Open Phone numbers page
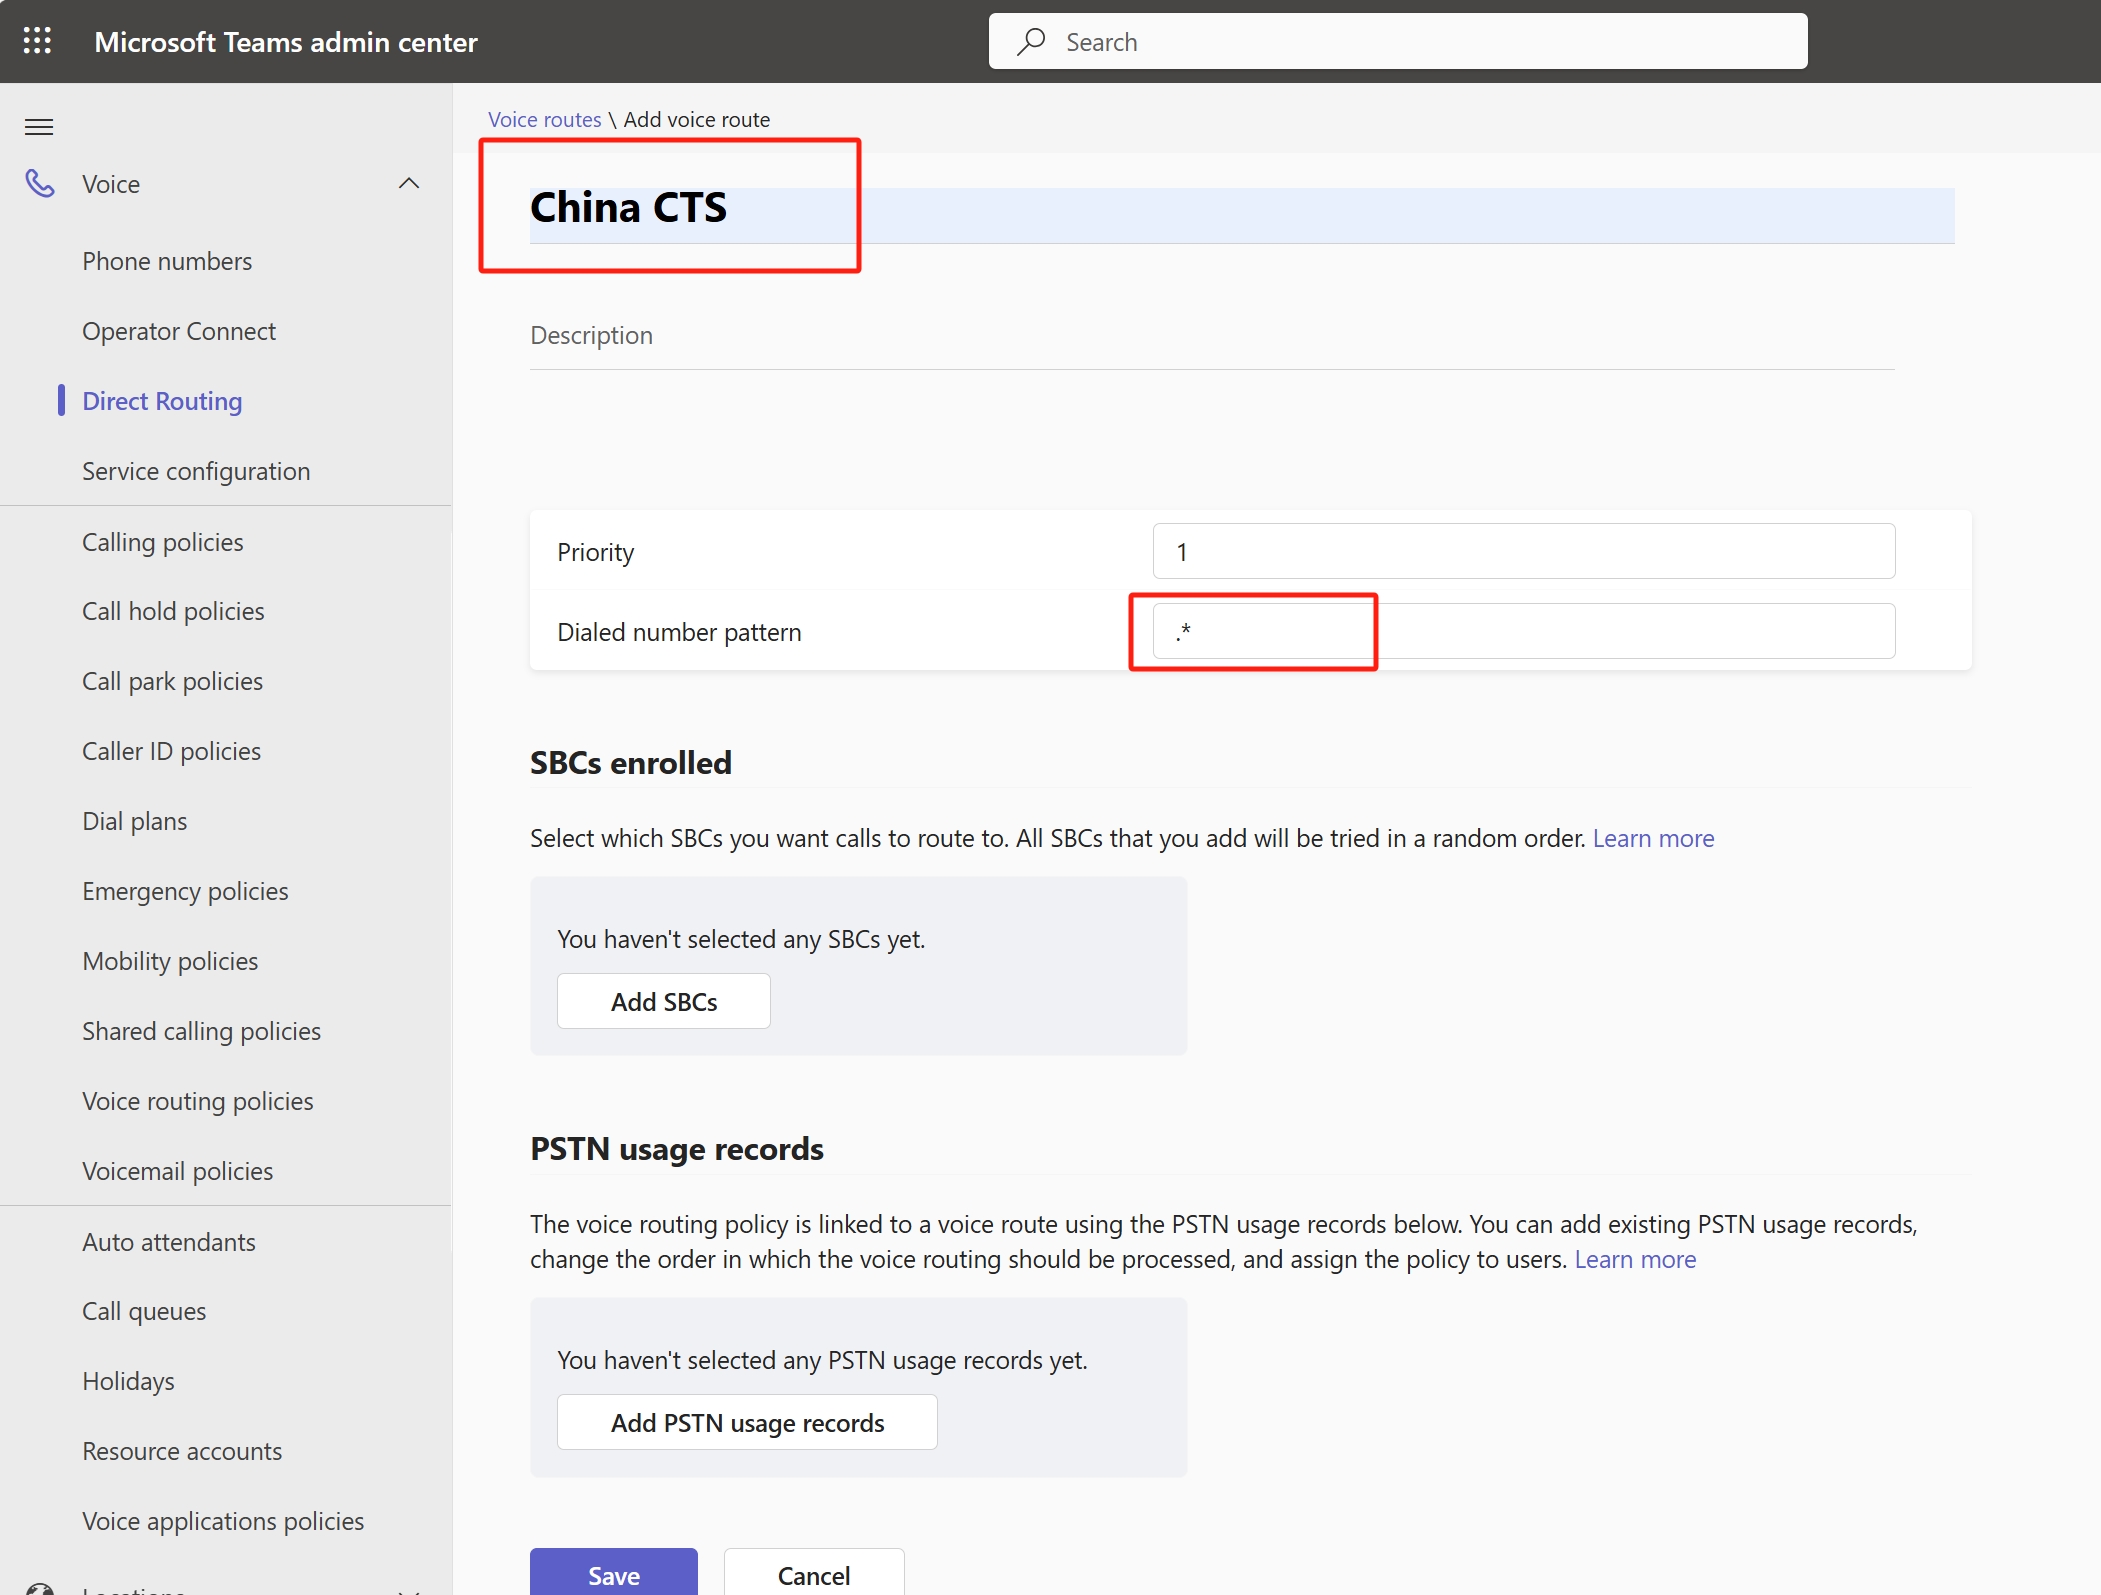 click(x=167, y=261)
